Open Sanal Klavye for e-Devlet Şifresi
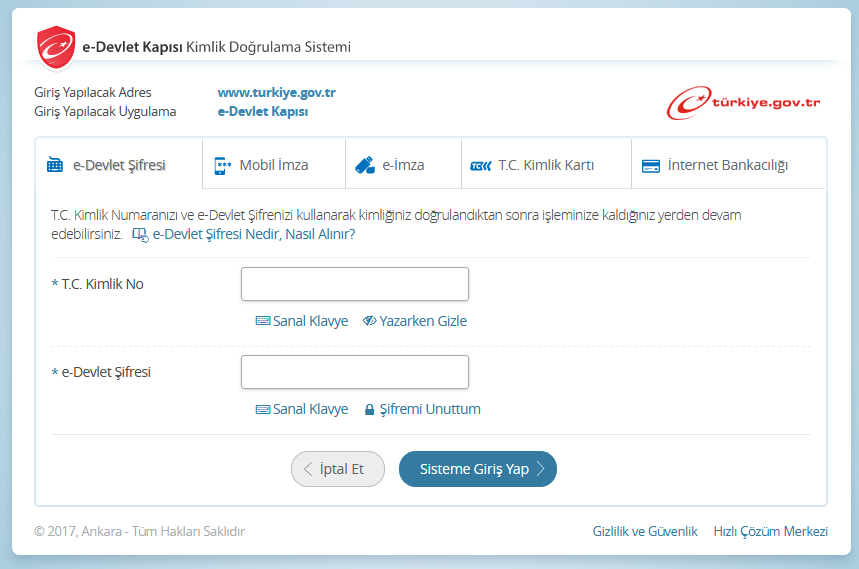 302,409
